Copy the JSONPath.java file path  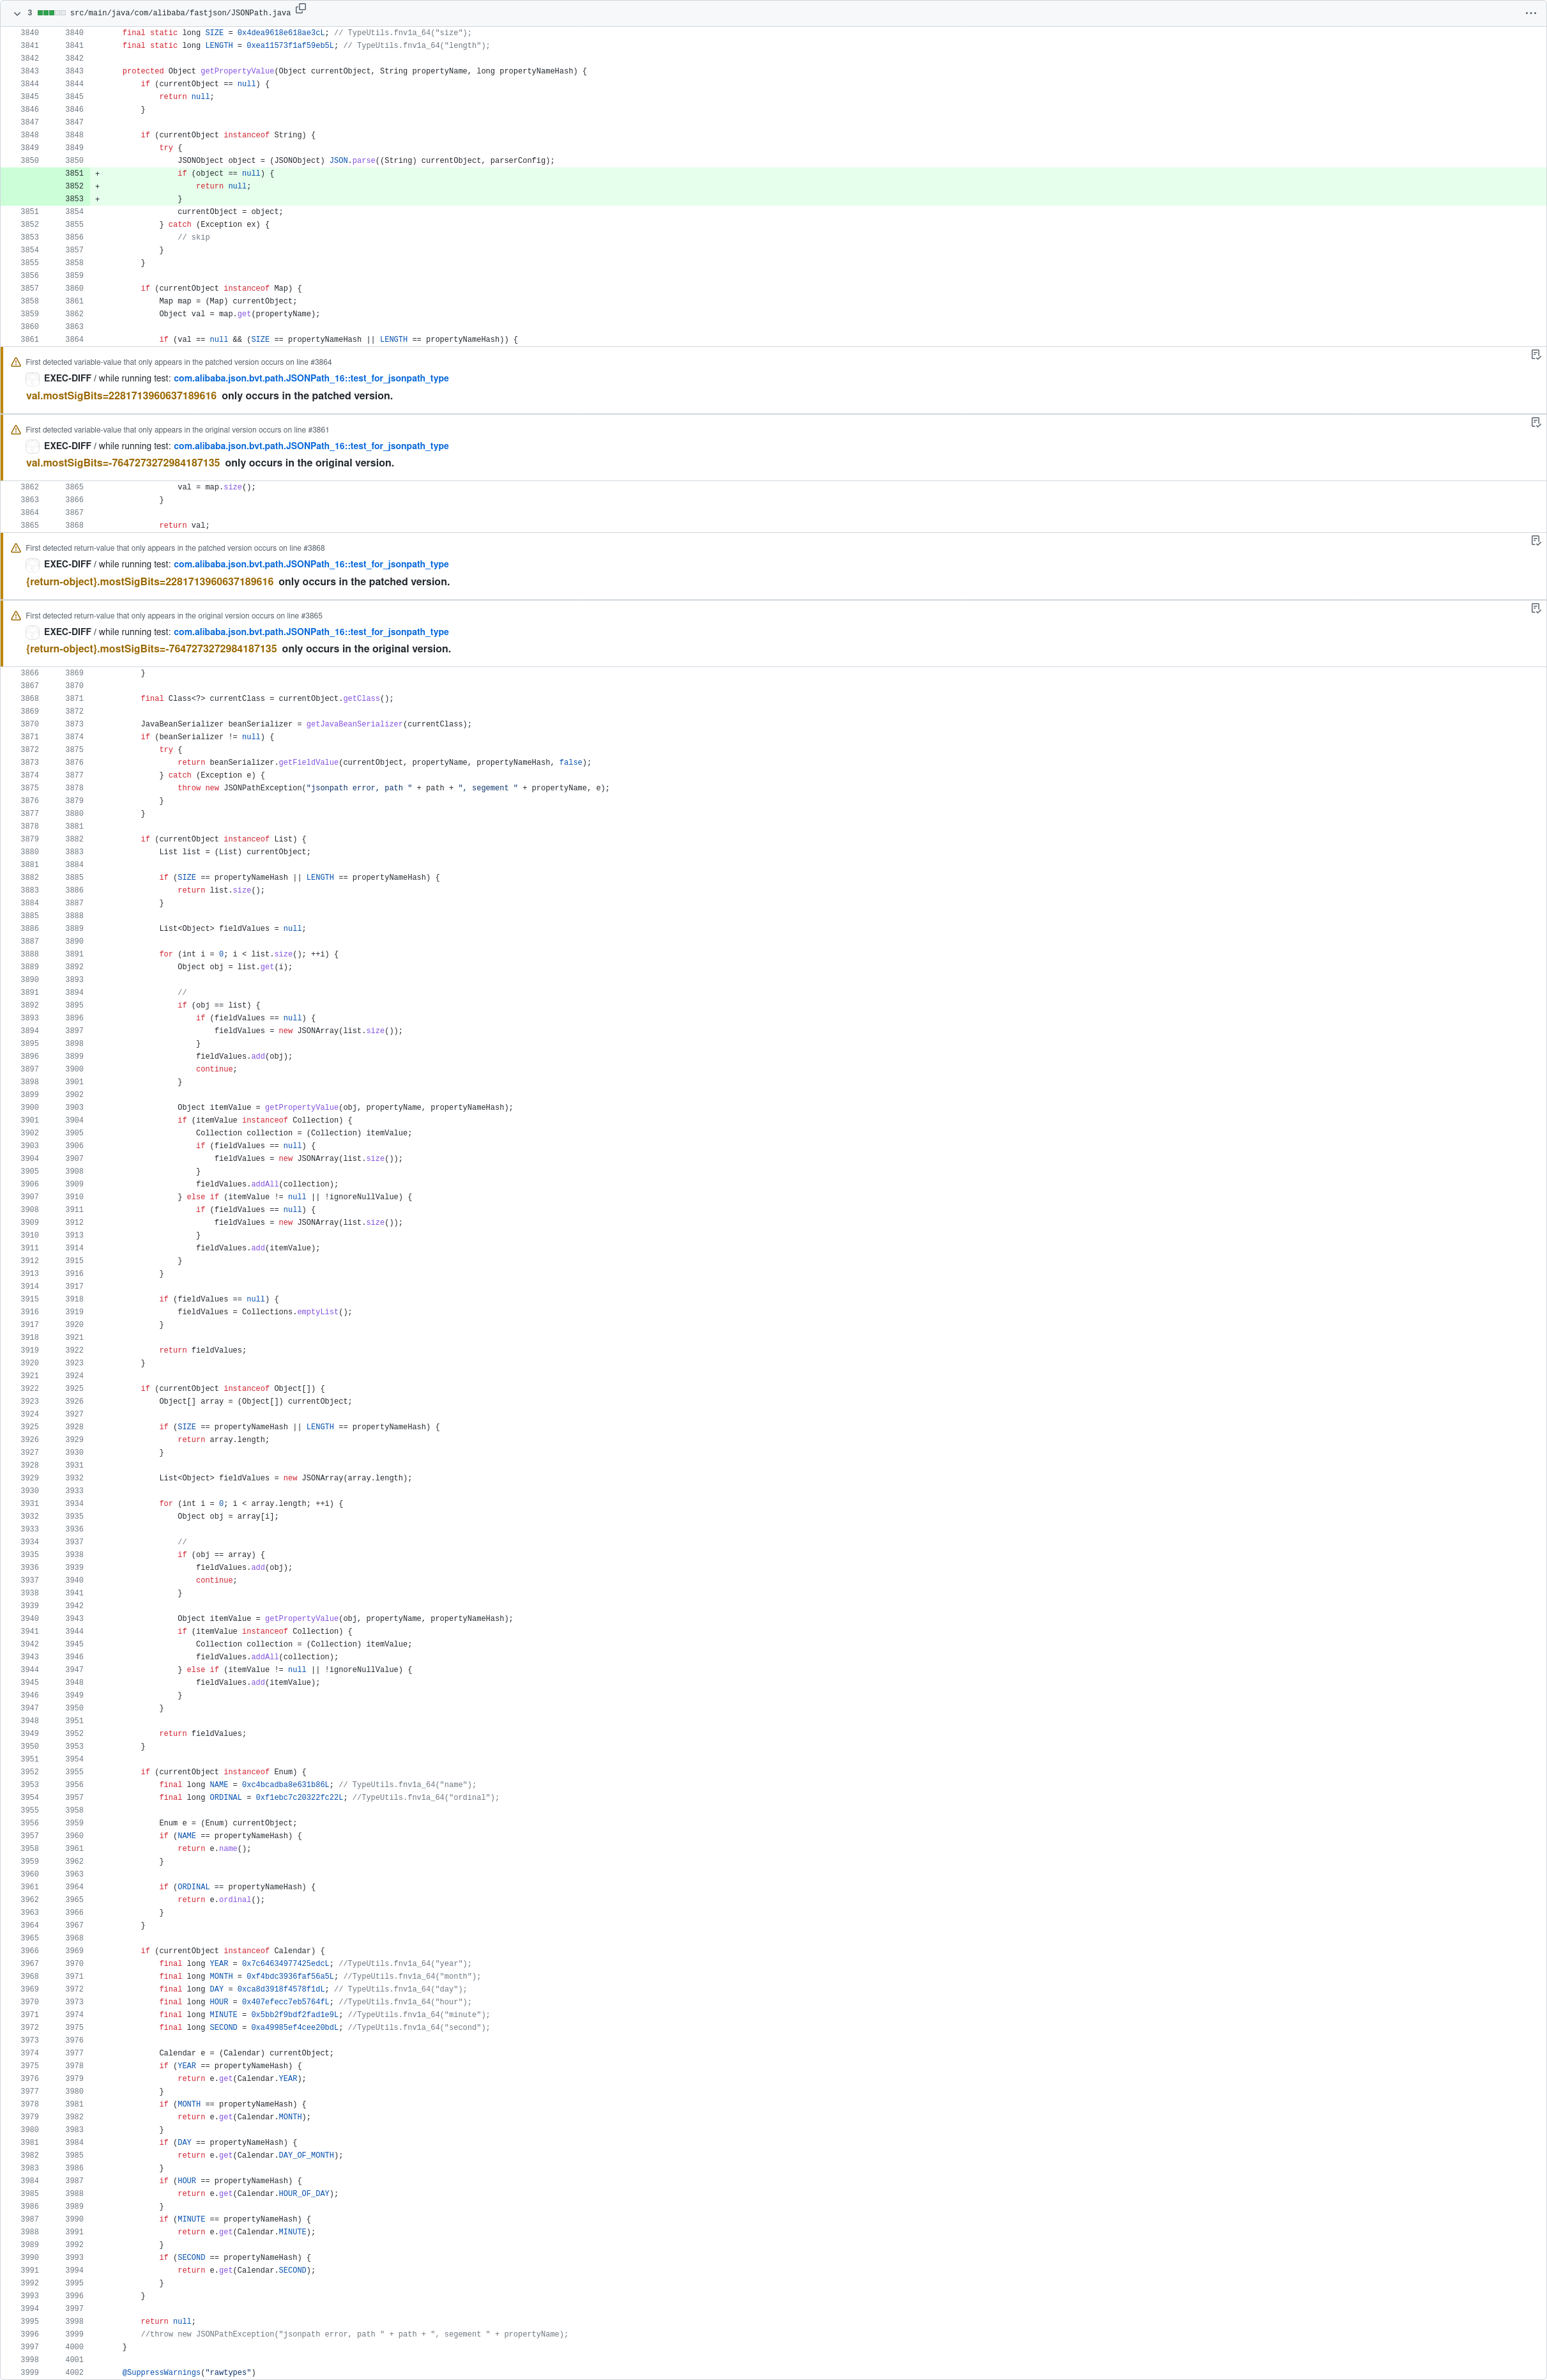coord(301,9)
